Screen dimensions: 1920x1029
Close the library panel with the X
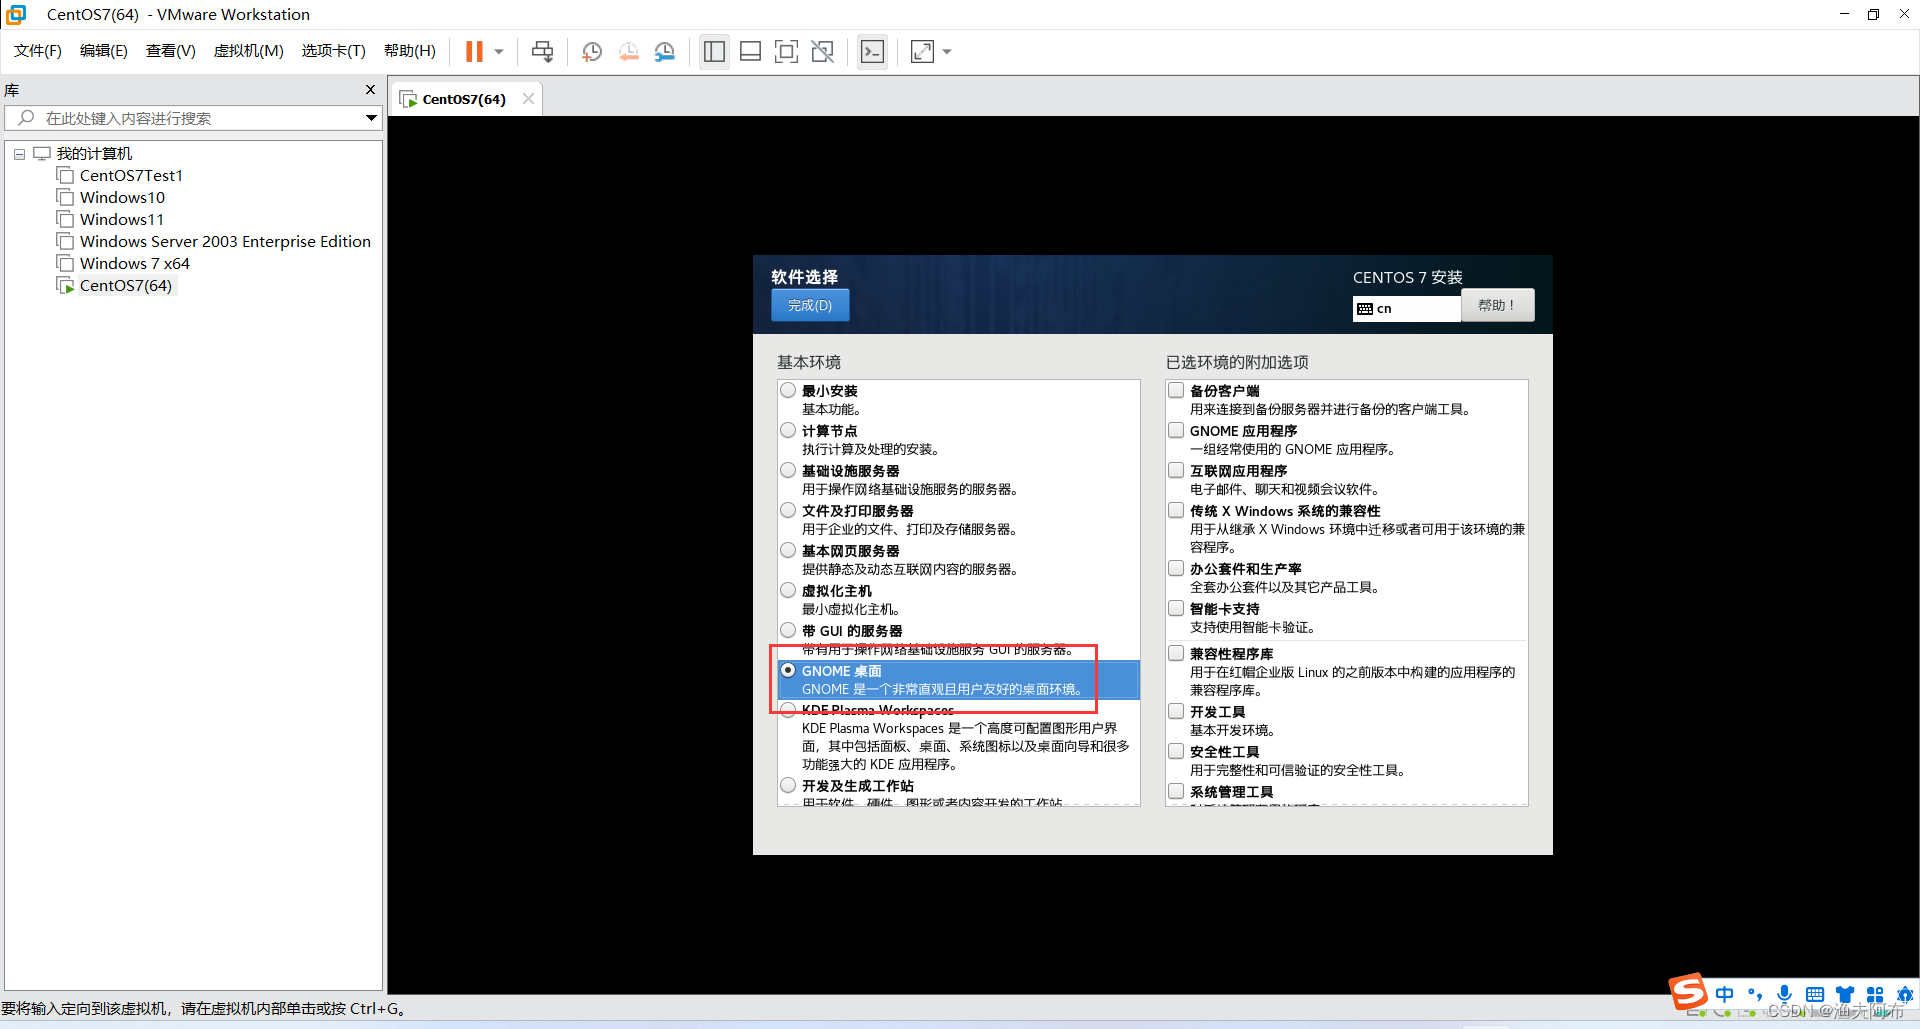[370, 90]
